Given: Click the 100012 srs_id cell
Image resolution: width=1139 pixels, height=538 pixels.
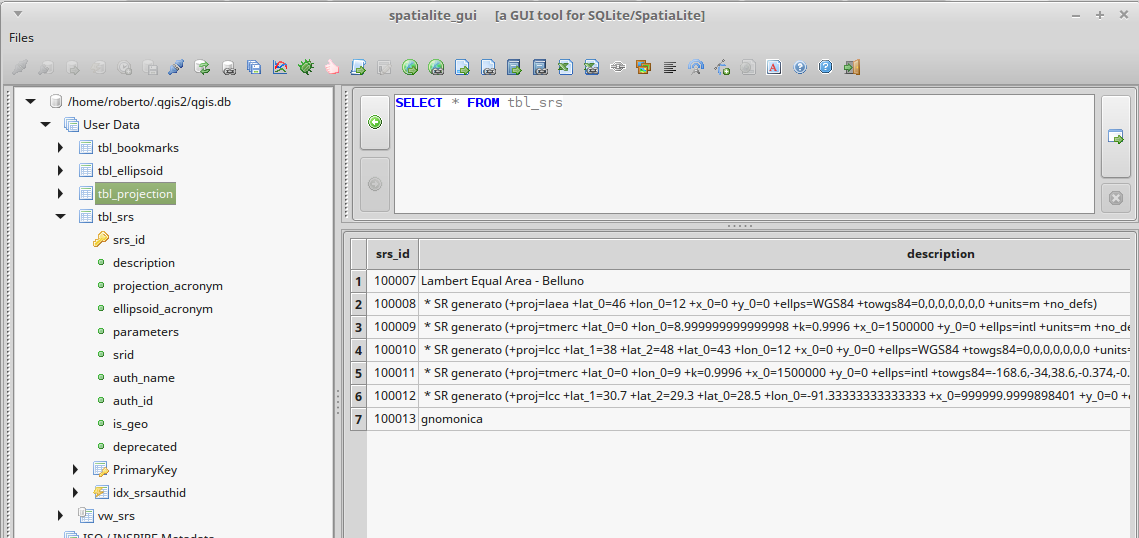Looking at the screenshot, I should (x=393, y=396).
